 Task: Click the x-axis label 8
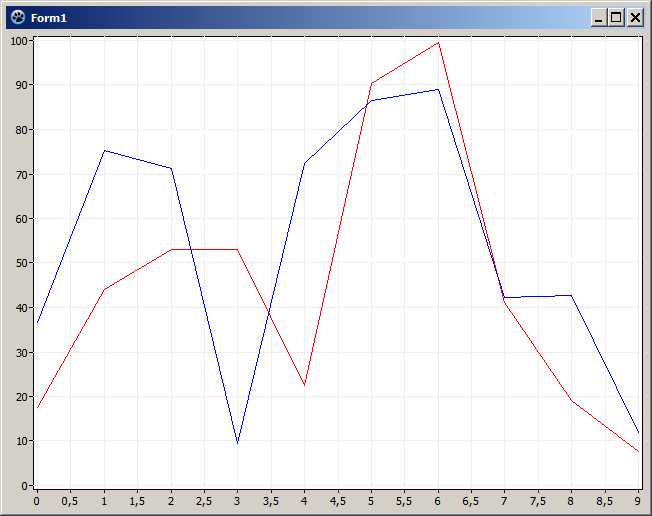[571, 501]
